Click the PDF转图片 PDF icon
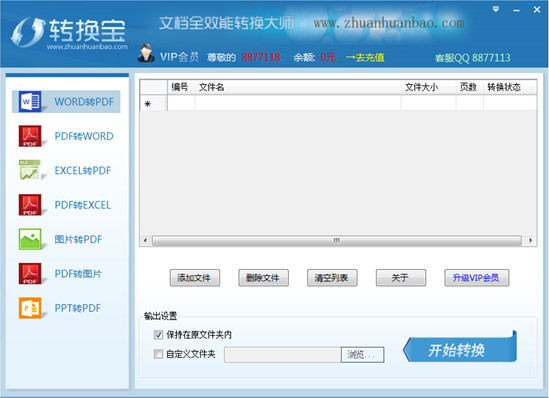Viewport: 549px width, 398px height. [x=30, y=273]
